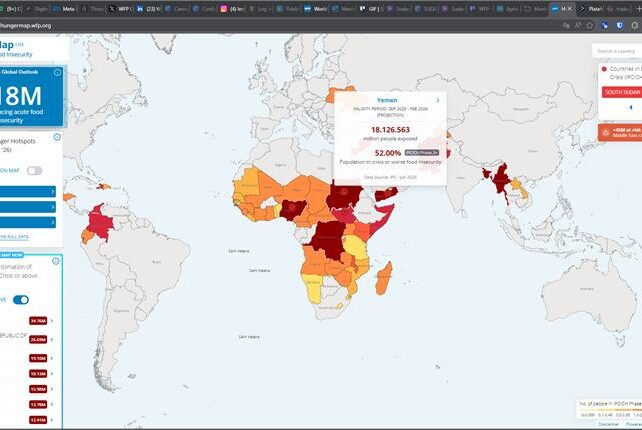
Task: Expand the 34.76M country row chevron
Action: pyautogui.click(x=52, y=320)
